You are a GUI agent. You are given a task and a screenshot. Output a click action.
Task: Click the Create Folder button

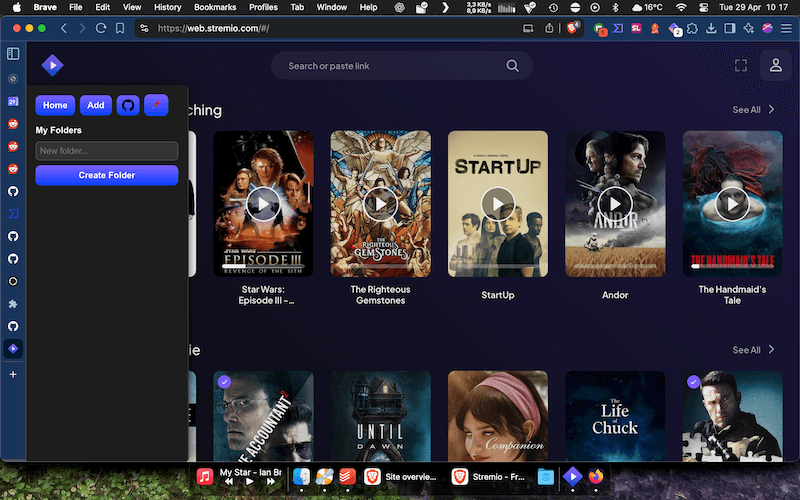point(107,175)
